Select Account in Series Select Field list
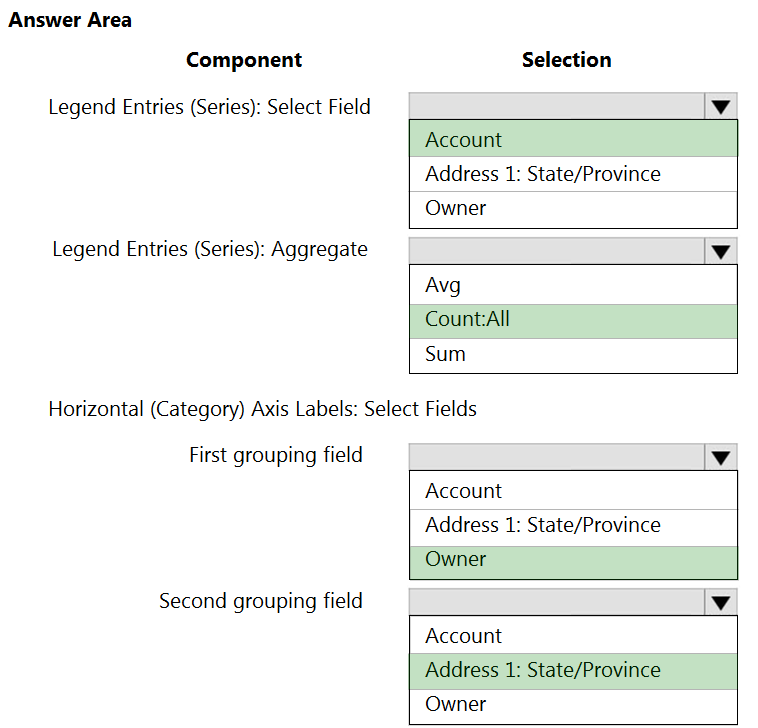This screenshot has width=758, height=728. tap(572, 140)
